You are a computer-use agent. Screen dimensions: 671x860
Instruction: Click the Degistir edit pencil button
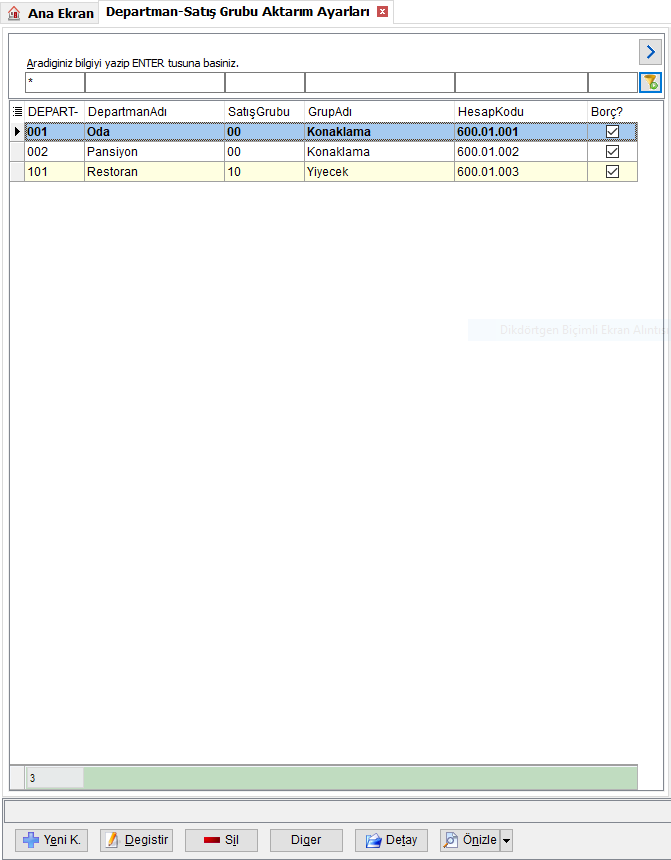tap(137, 840)
